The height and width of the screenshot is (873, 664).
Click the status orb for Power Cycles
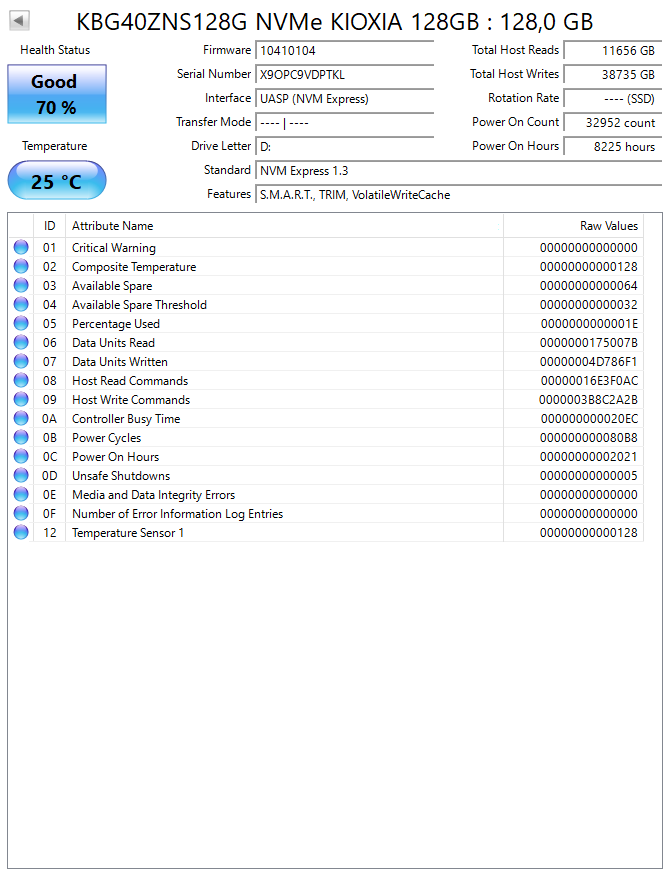click(x=21, y=437)
